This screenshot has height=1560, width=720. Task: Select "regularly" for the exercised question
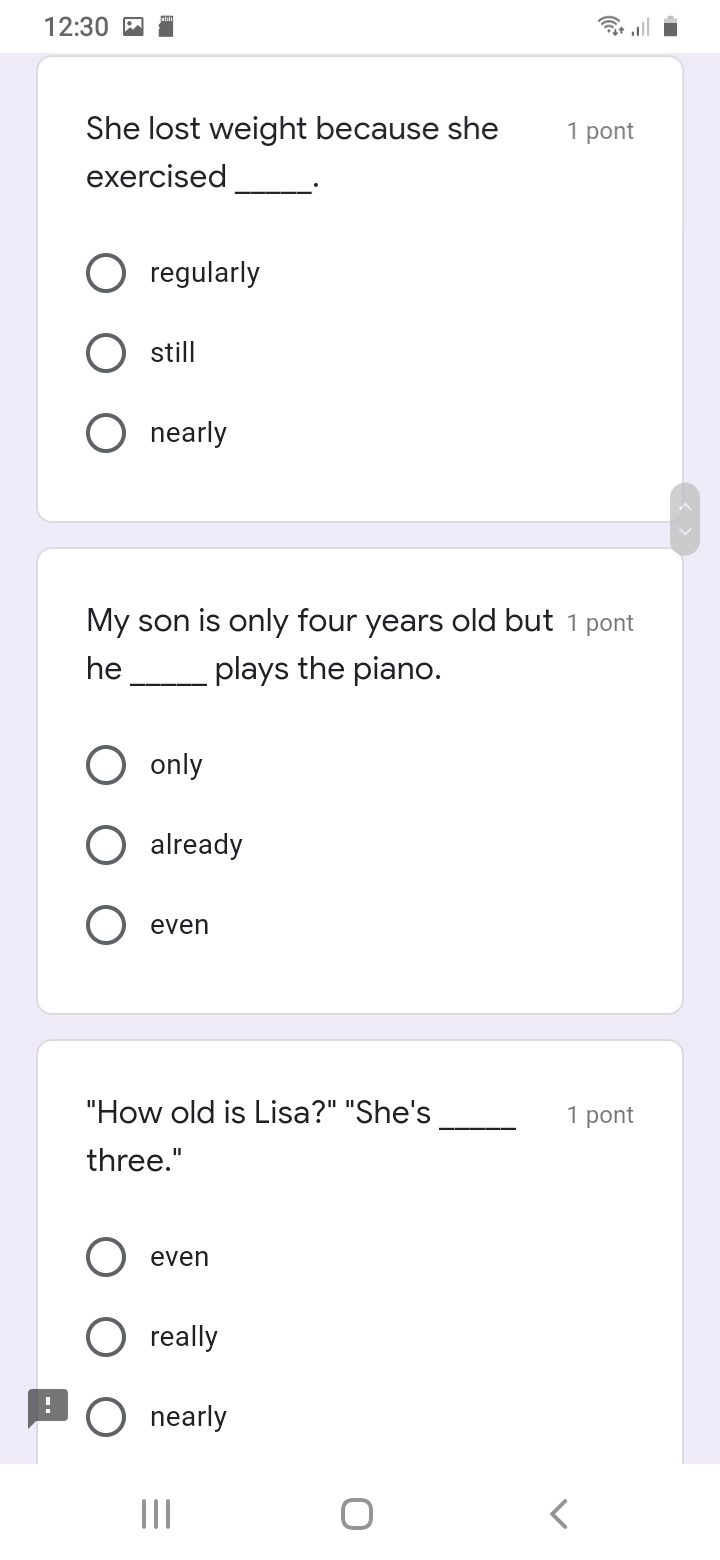click(106, 273)
